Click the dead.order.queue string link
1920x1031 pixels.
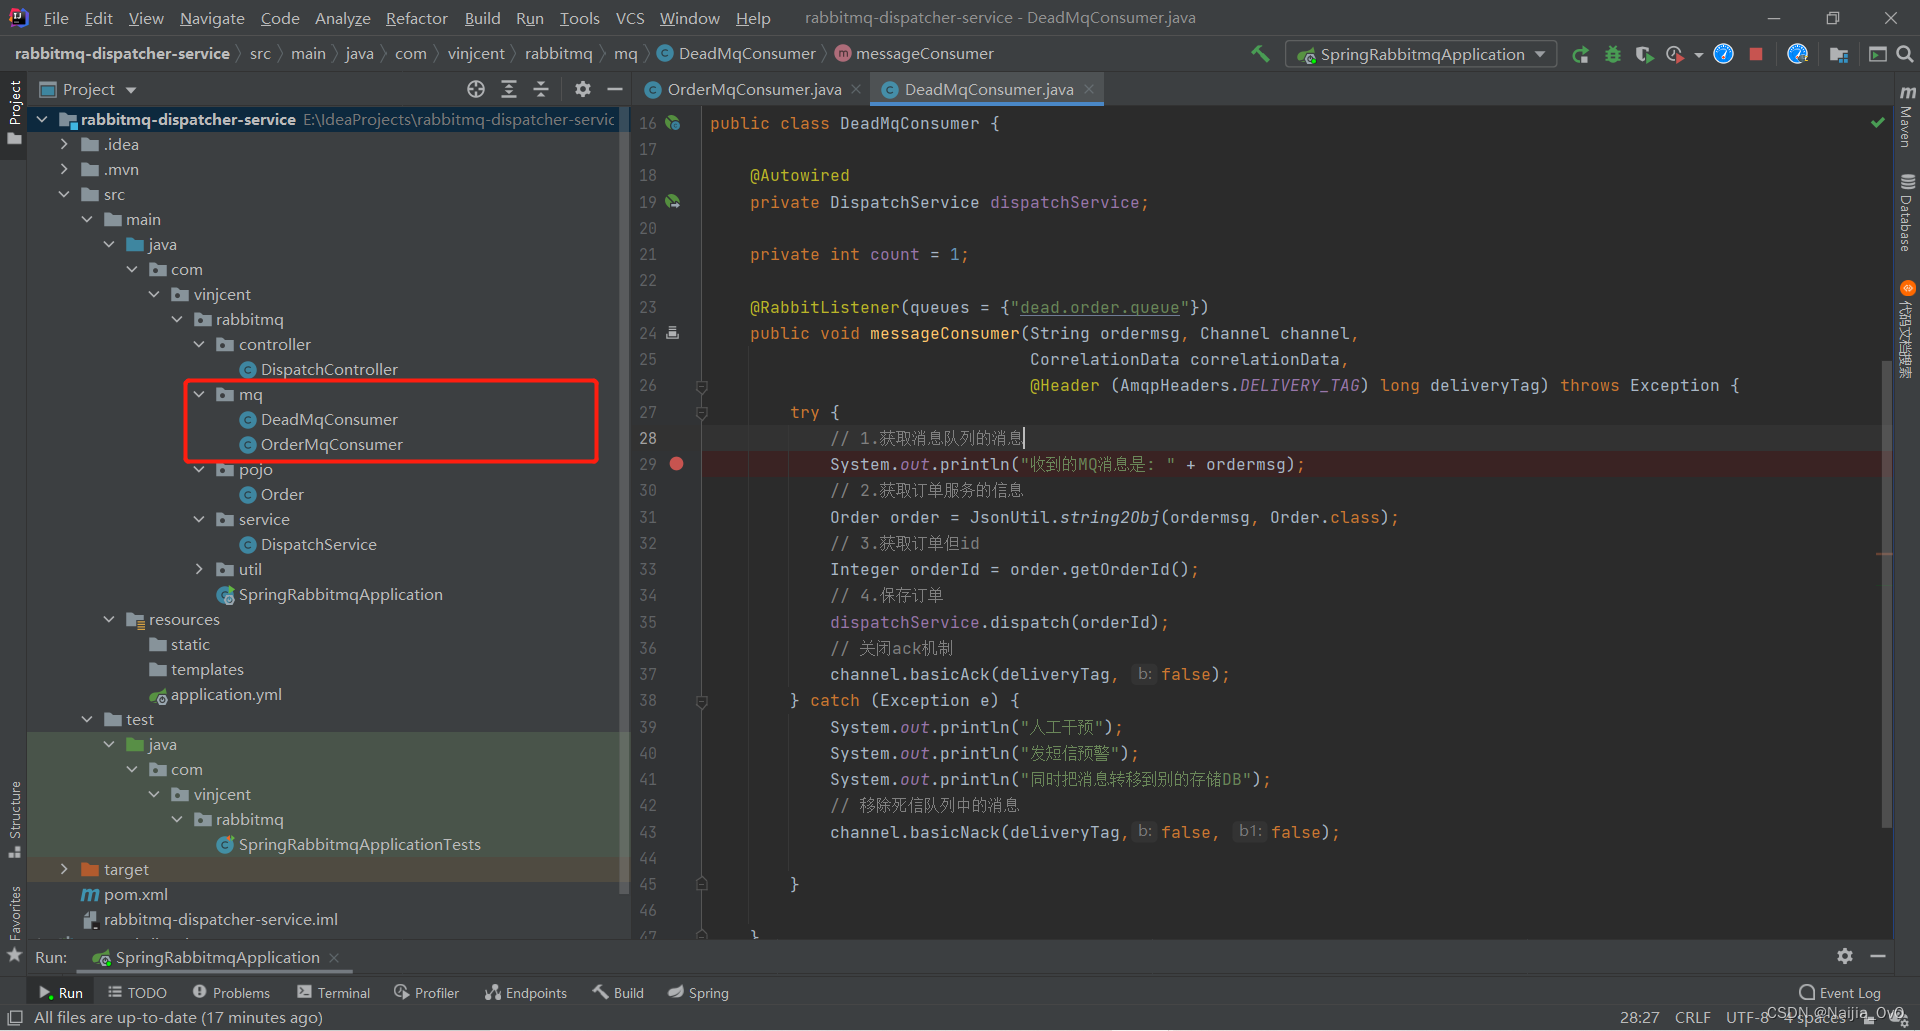point(1099,307)
